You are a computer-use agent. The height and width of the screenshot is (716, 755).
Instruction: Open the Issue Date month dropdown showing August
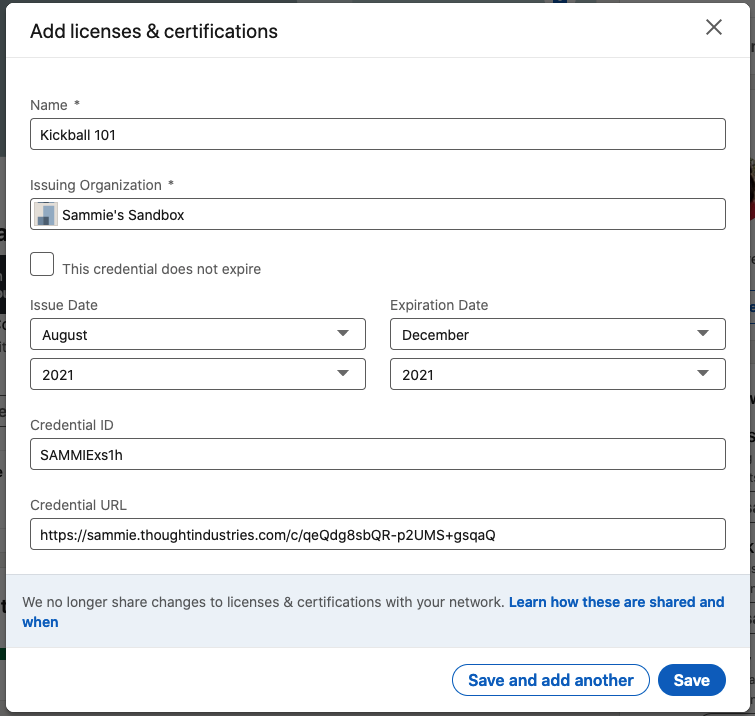click(x=197, y=334)
